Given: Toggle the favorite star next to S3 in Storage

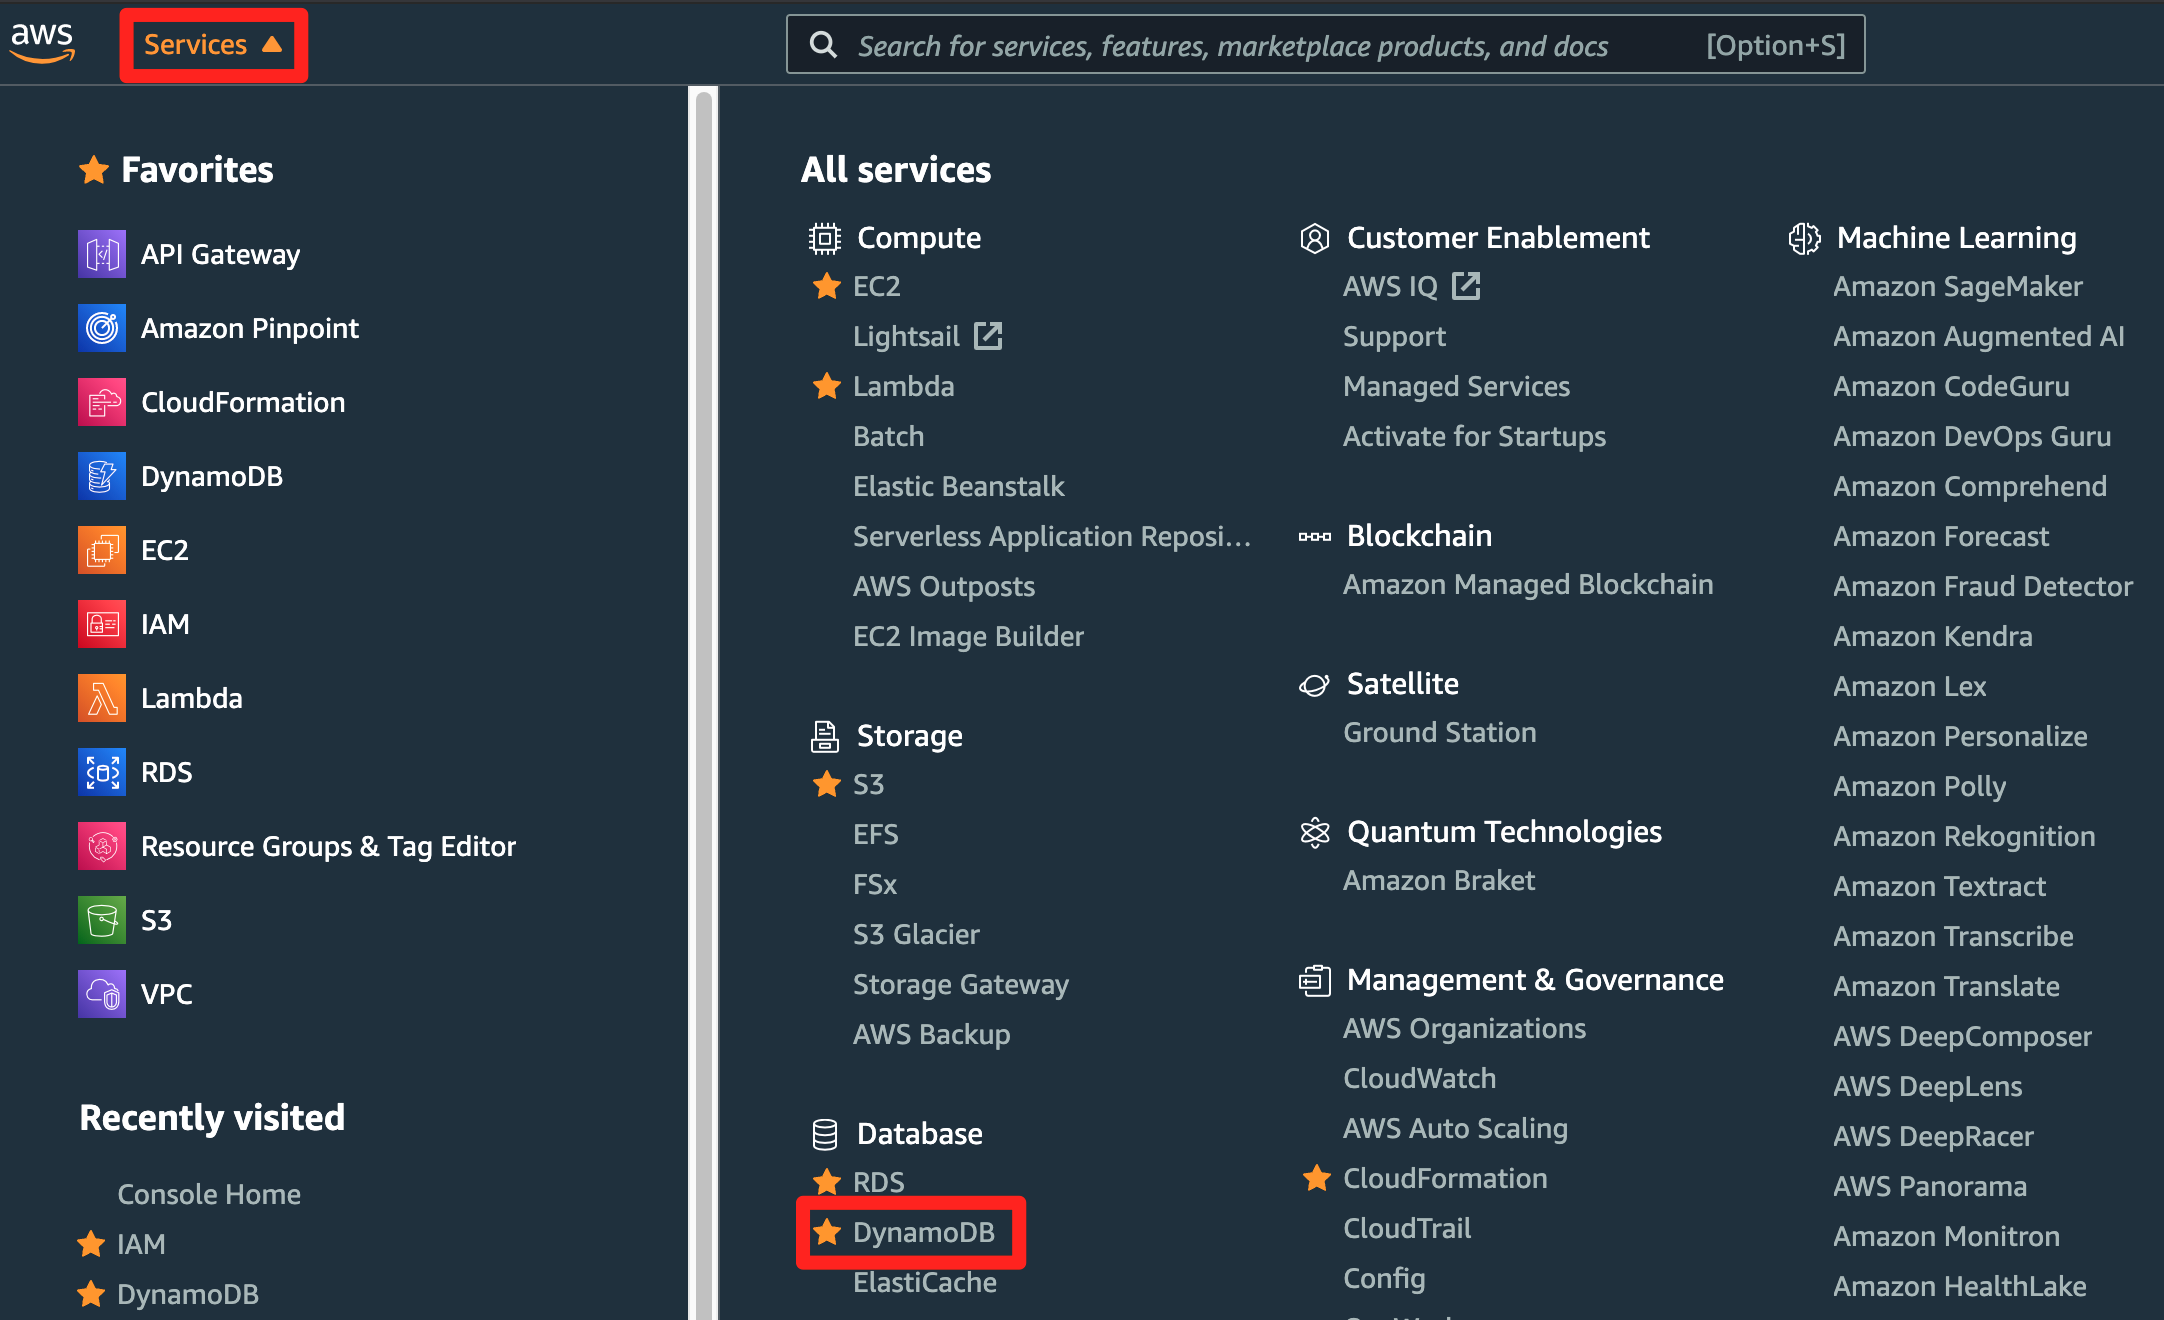Looking at the screenshot, I should click(x=827, y=784).
